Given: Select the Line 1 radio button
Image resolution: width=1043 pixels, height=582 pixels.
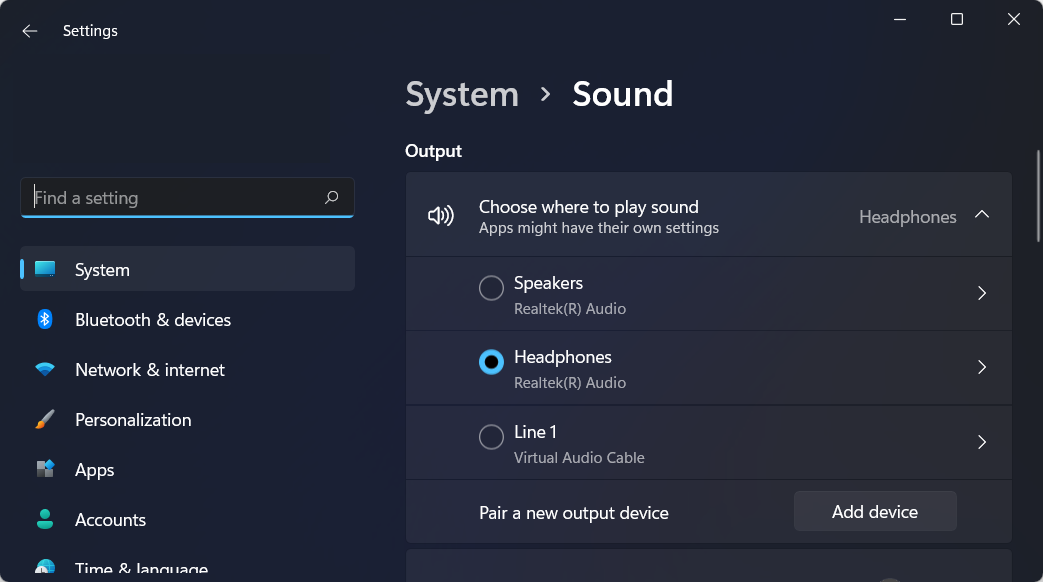Looking at the screenshot, I should [x=491, y=437].
